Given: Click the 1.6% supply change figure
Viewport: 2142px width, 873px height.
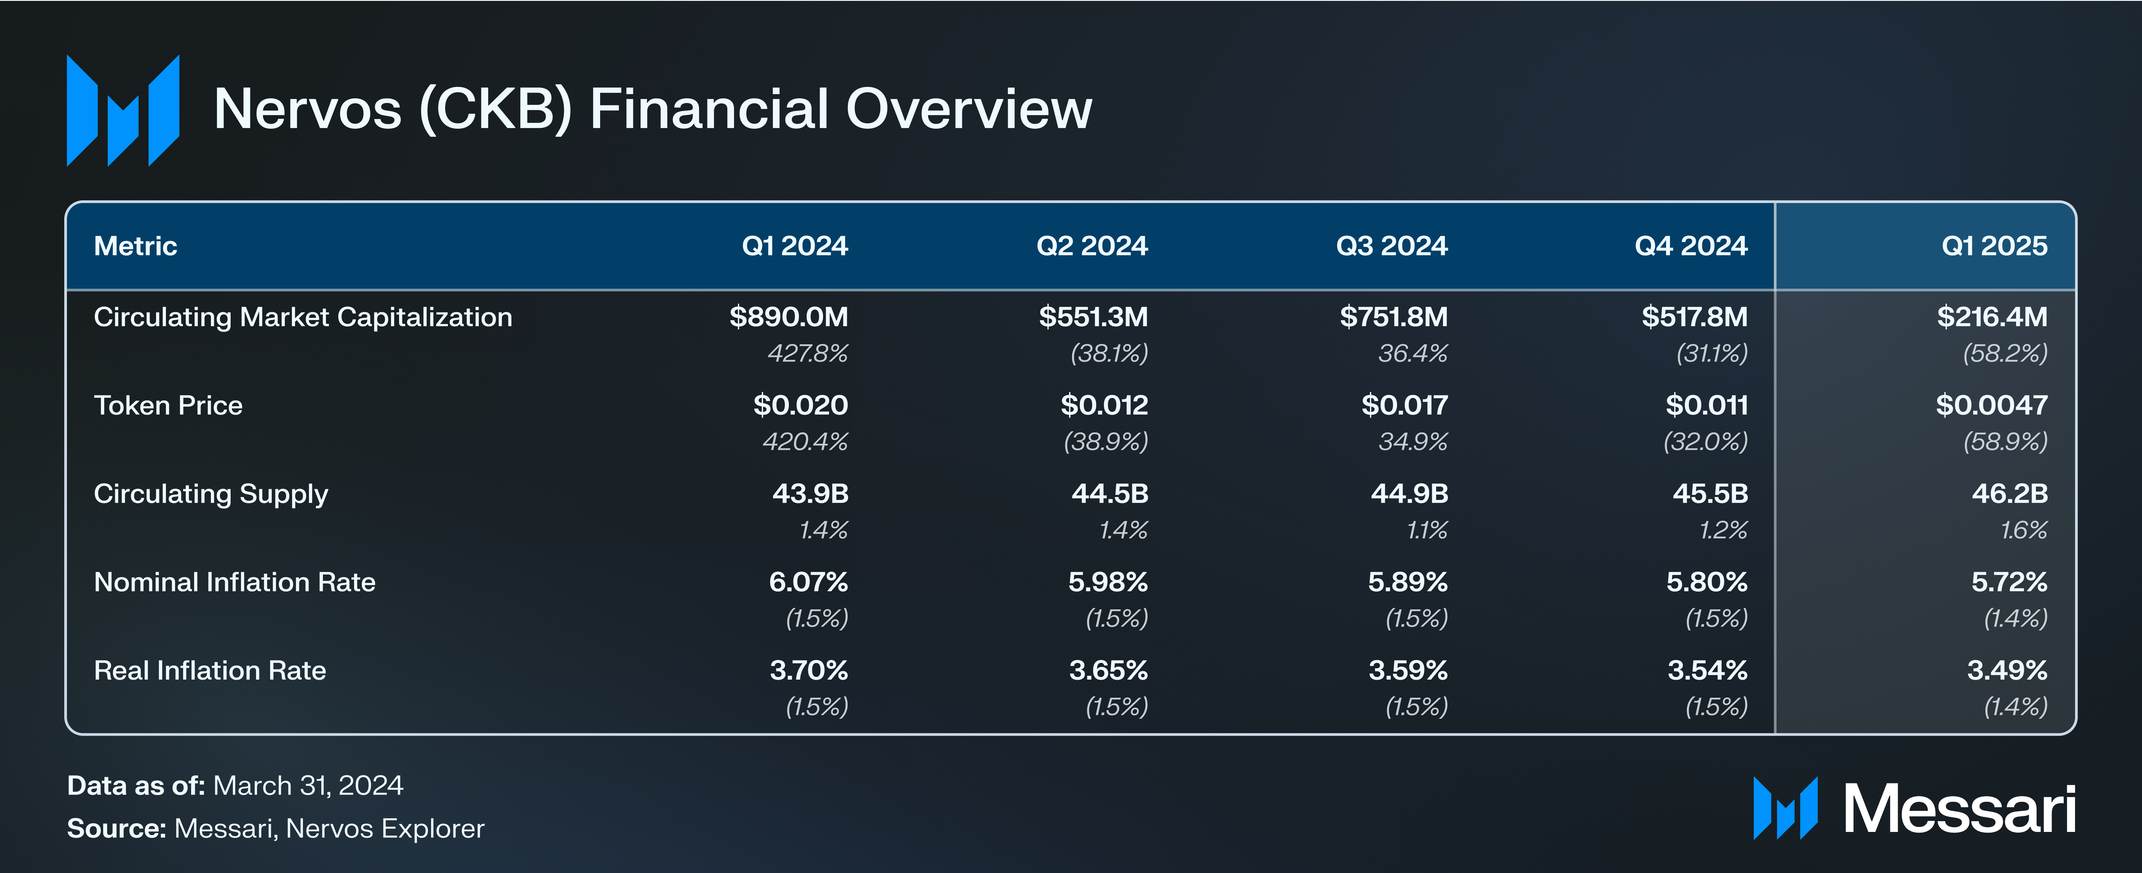Looking at the screenshot, I should click(2024, 530).
